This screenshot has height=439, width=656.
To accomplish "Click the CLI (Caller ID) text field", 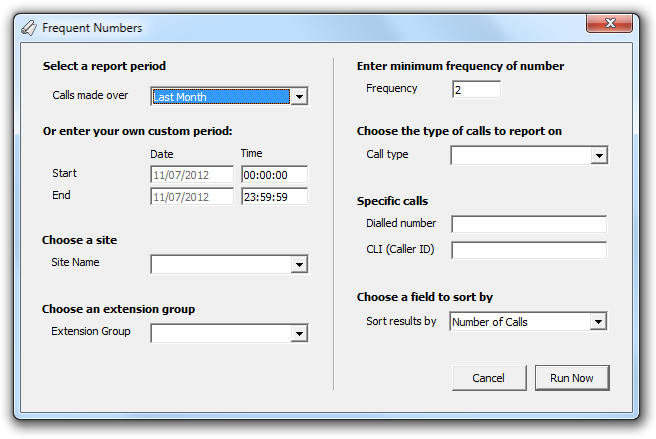I will click(x=529, y=250).
